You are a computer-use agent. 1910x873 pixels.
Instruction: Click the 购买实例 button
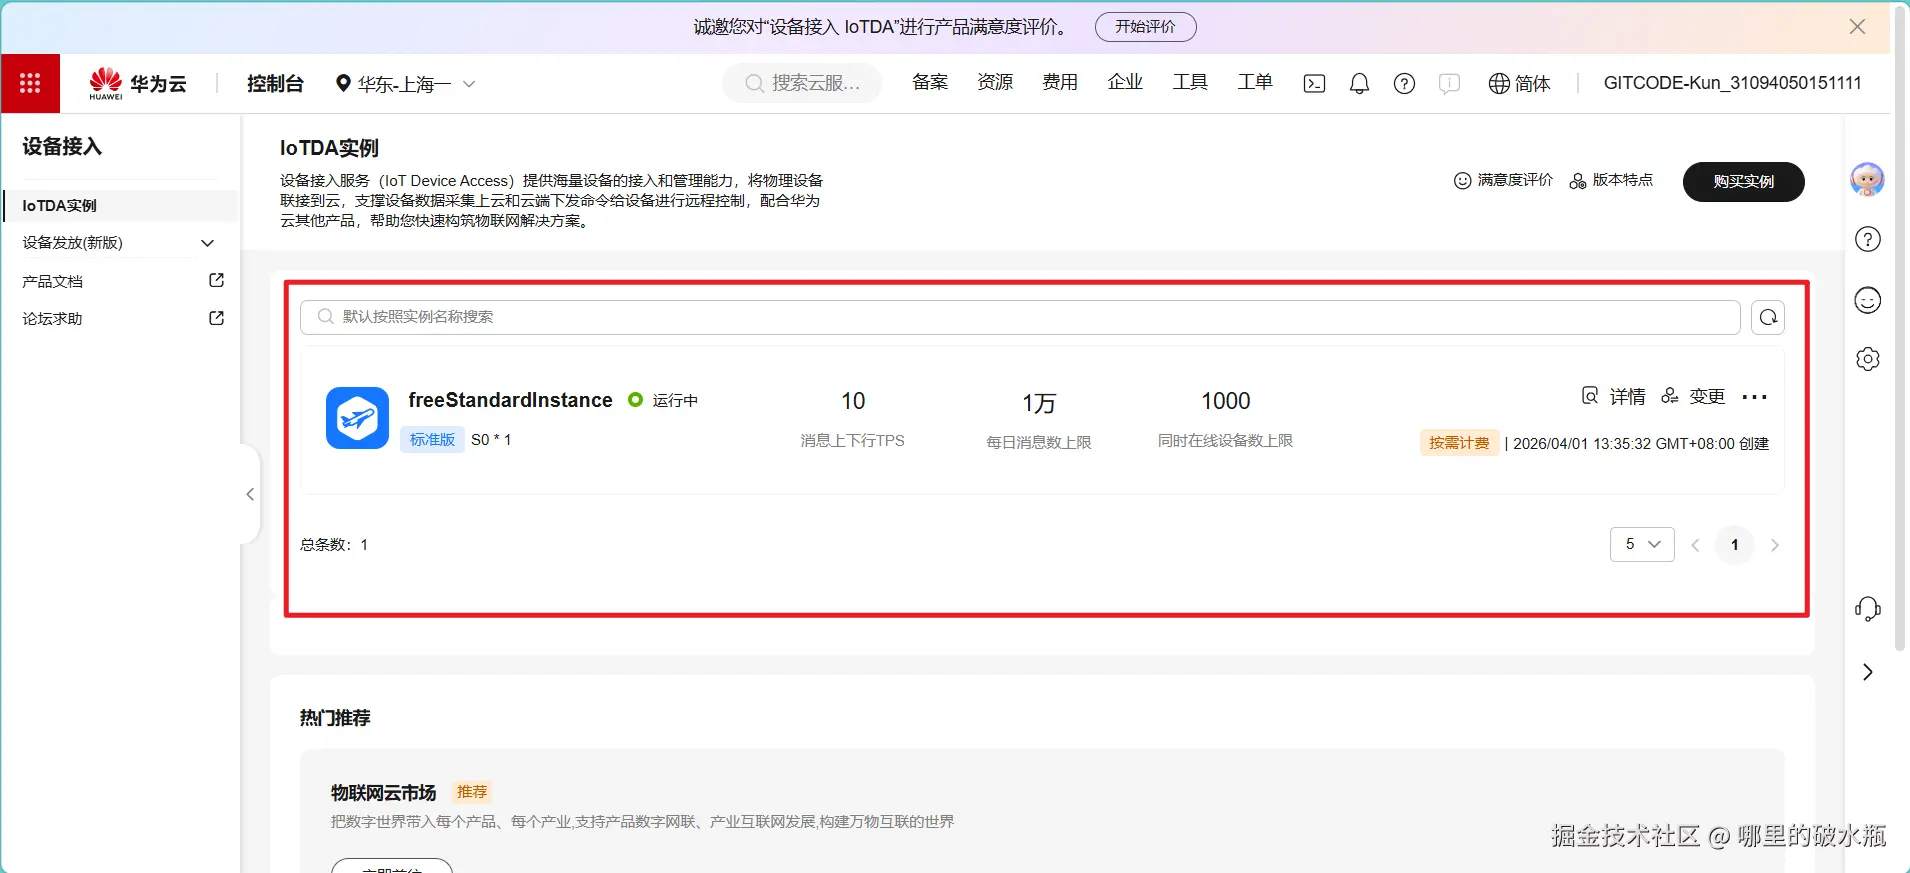(x=1743, y=182)
